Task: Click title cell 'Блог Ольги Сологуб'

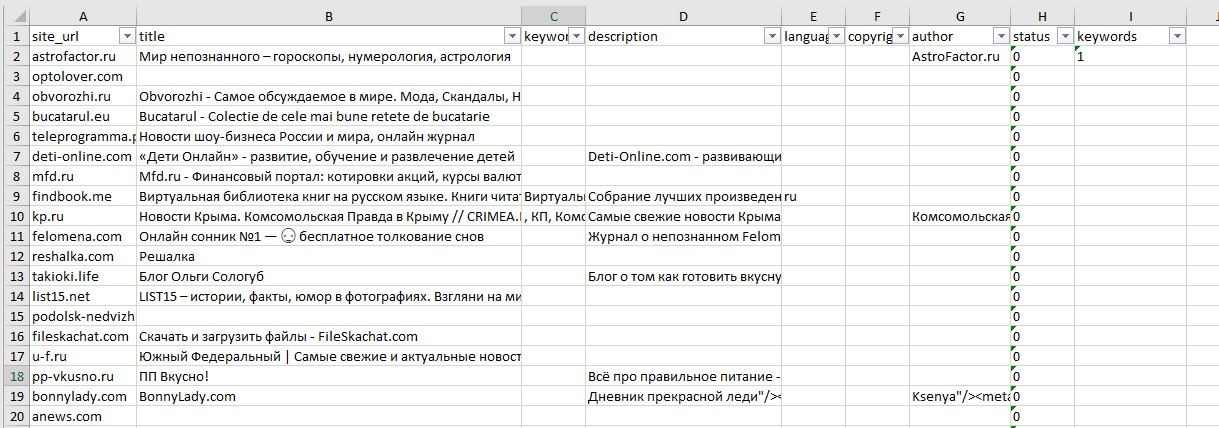Action: pyautogui.click(x=329, y=276)
